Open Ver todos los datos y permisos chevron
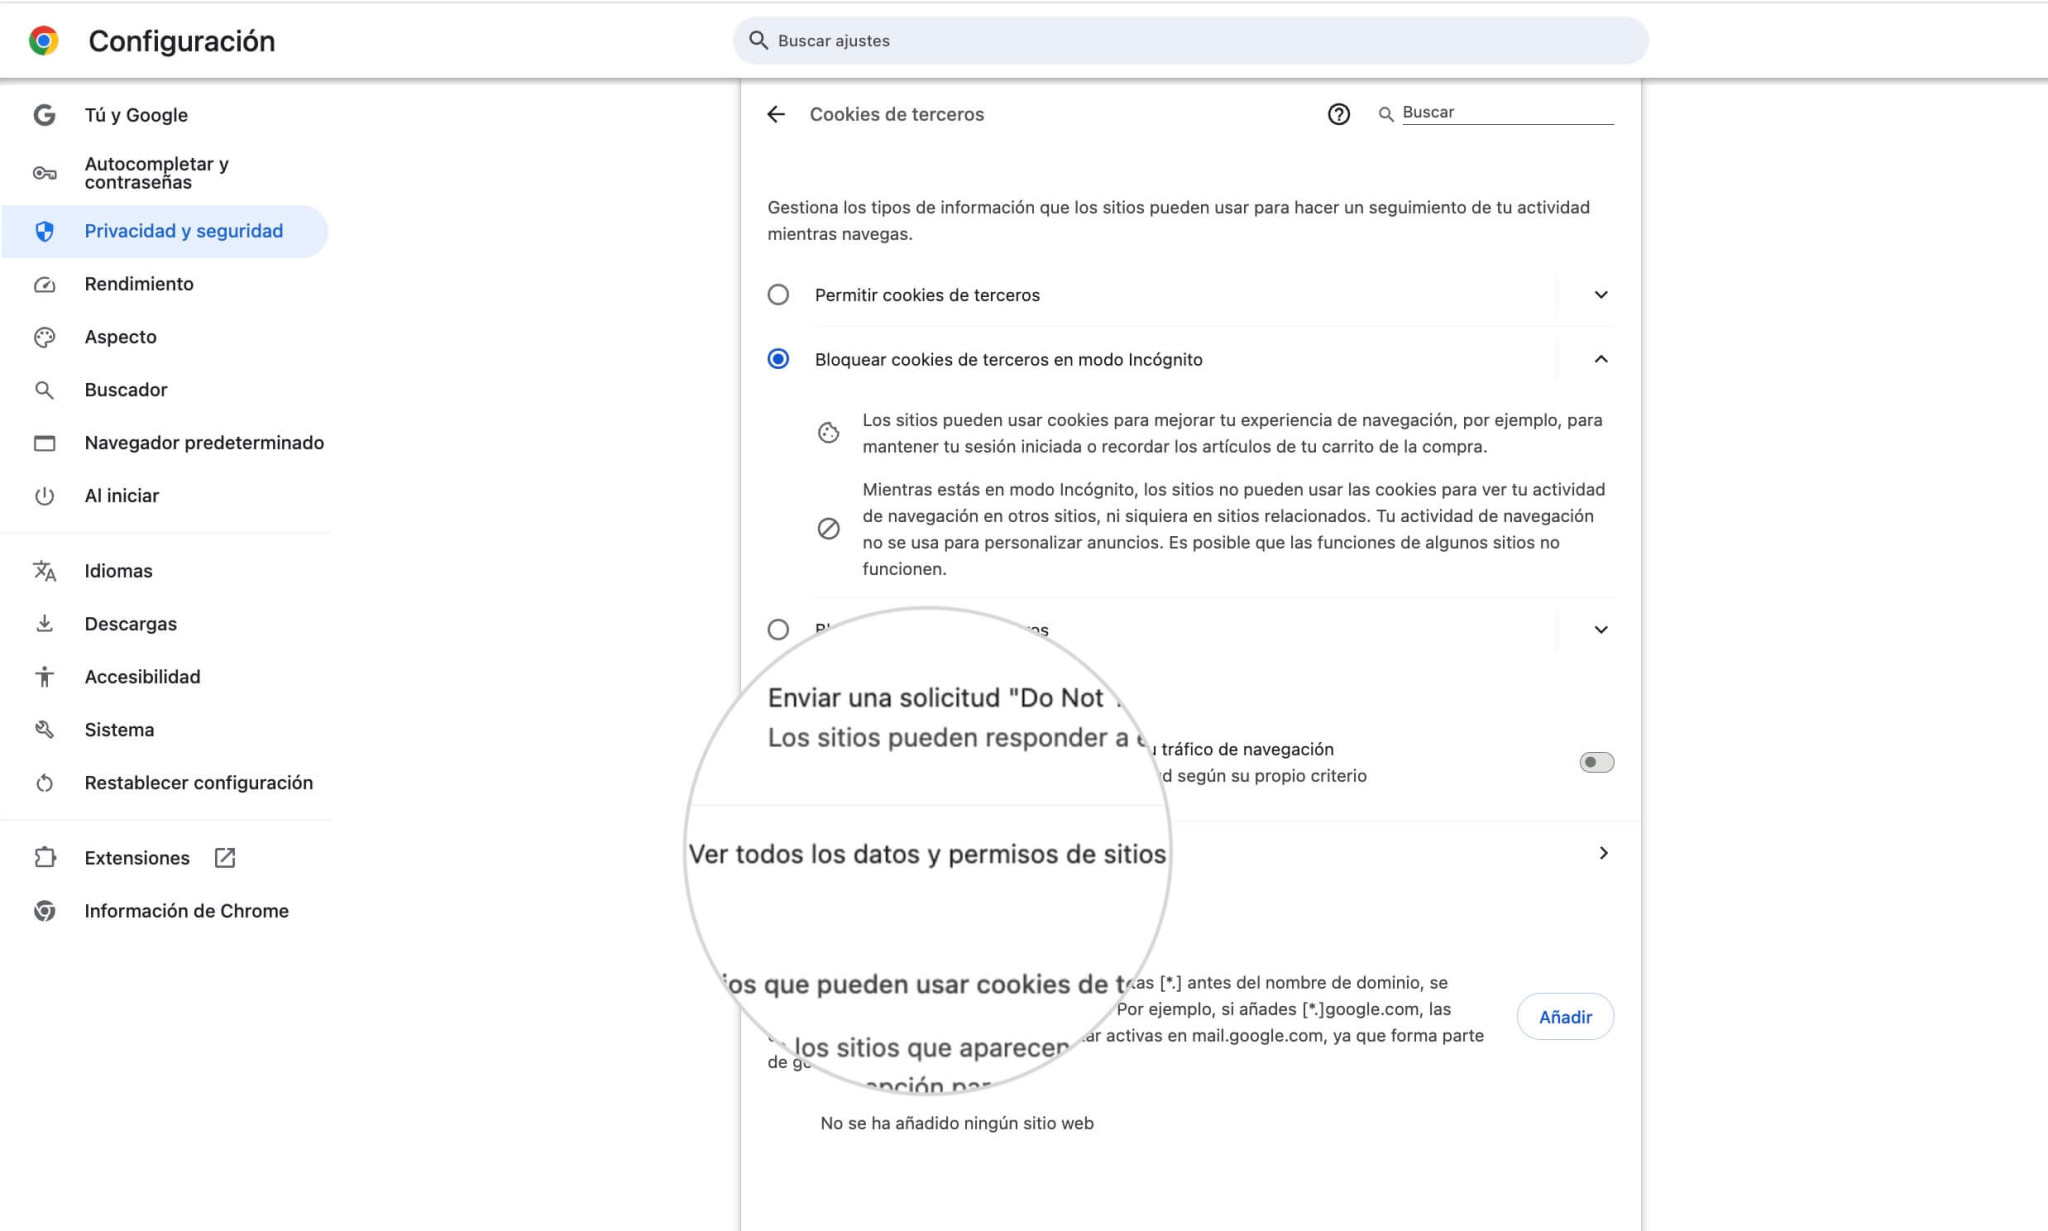 [x=1603, y=853]
